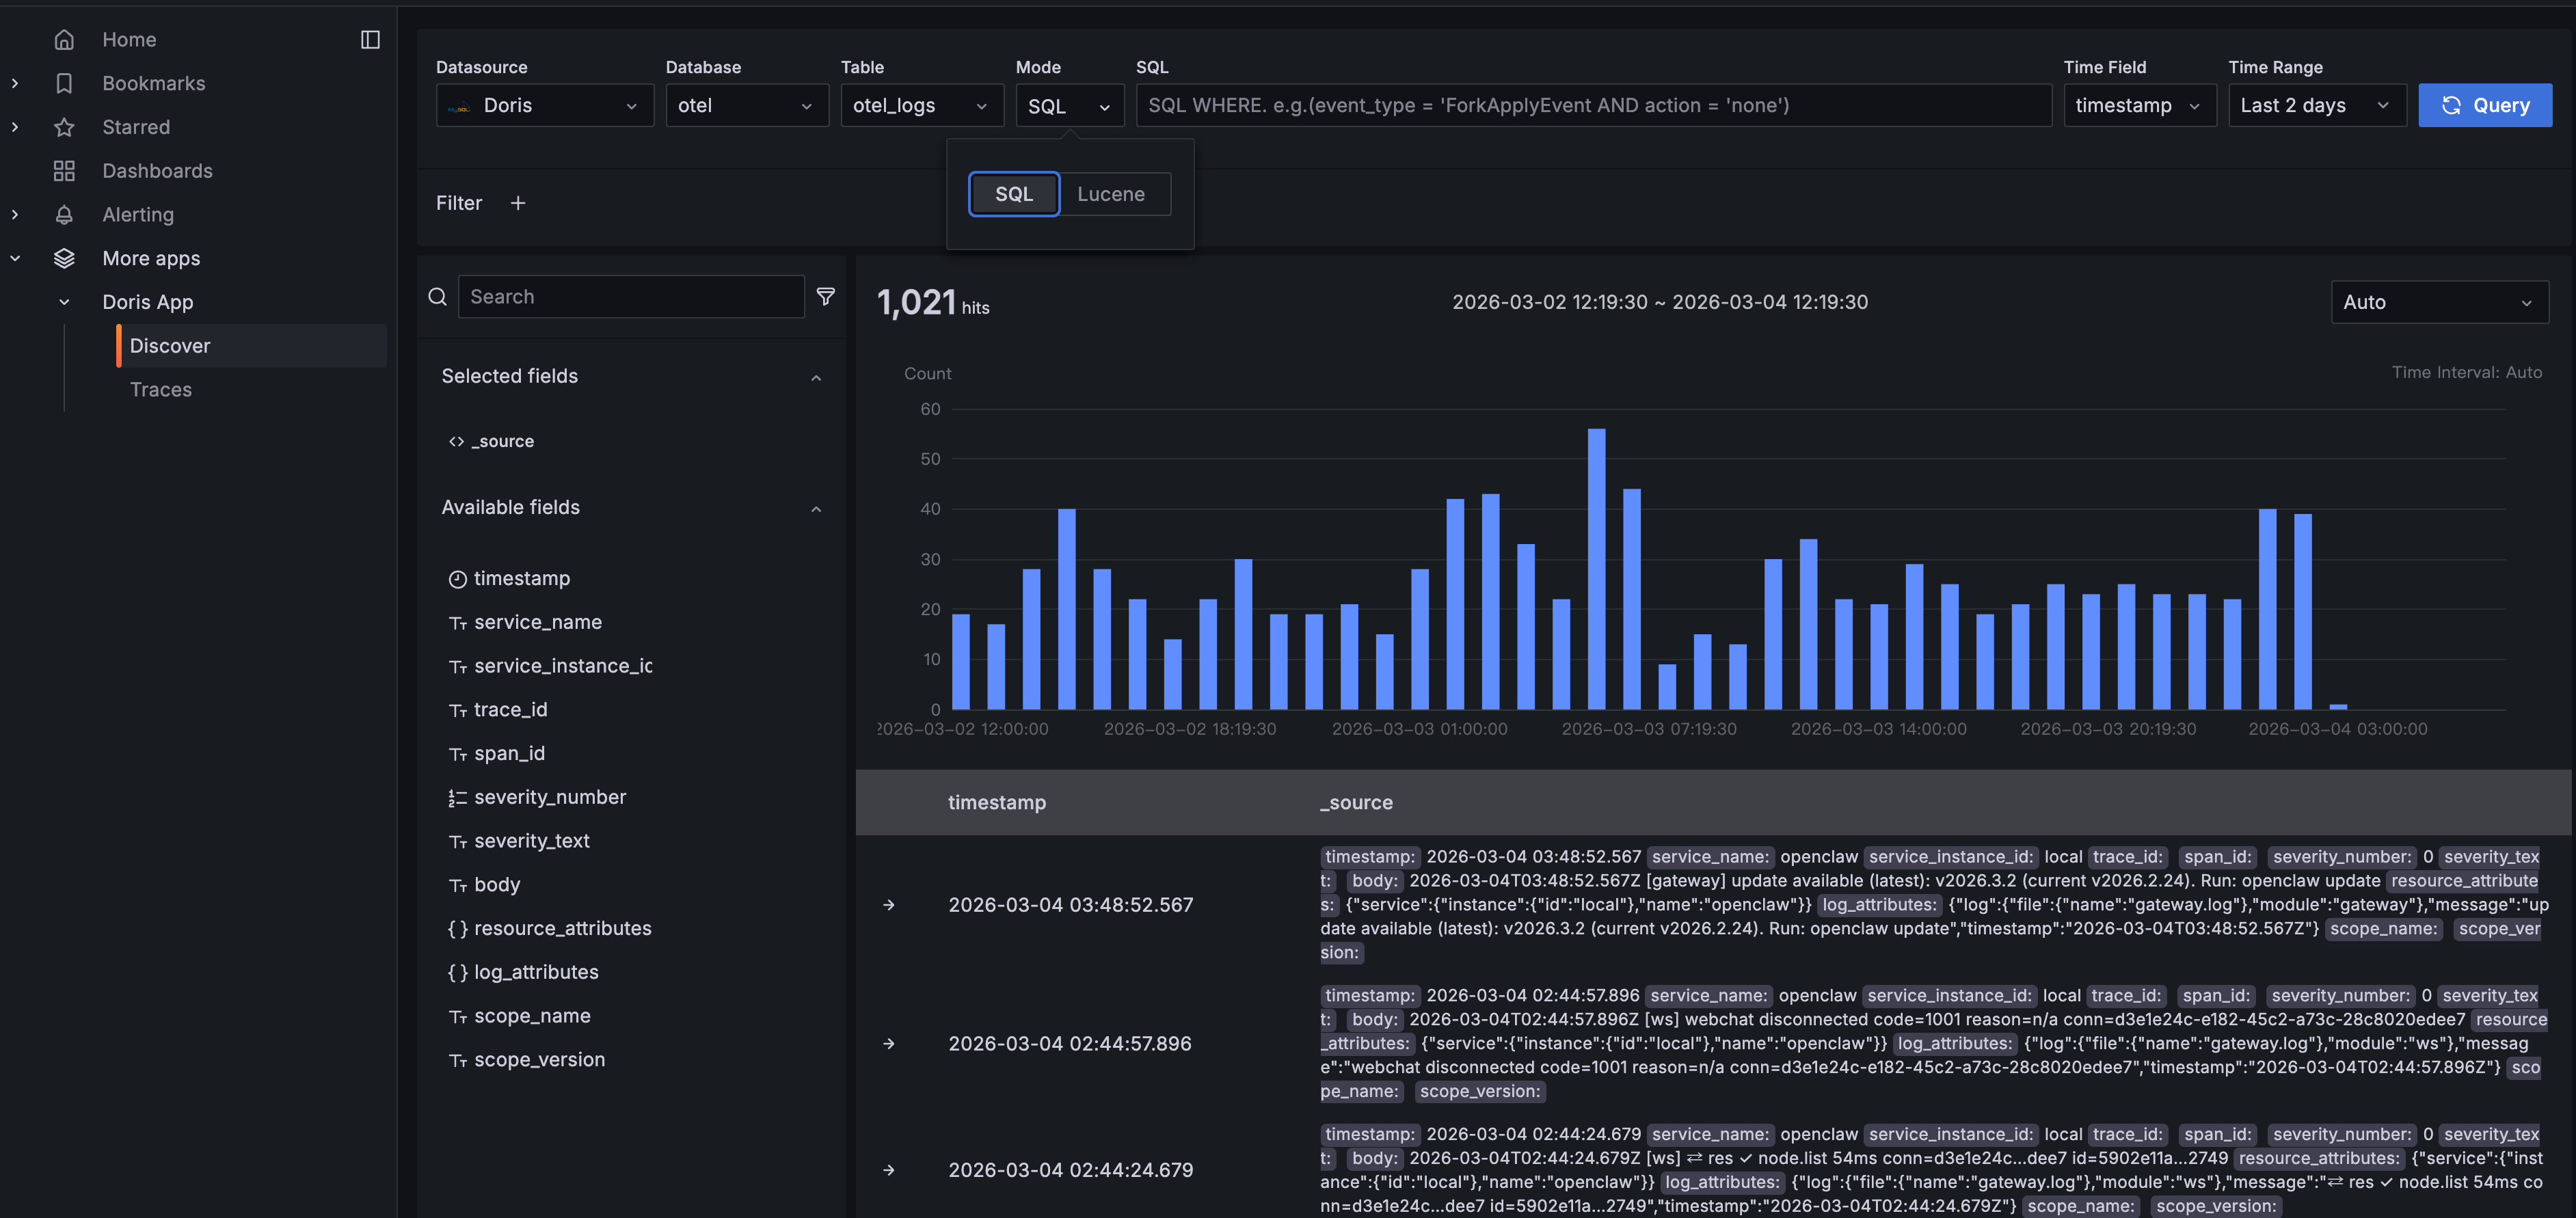
Task: Open the otel_logs Table dropdown
Action: 920,105
